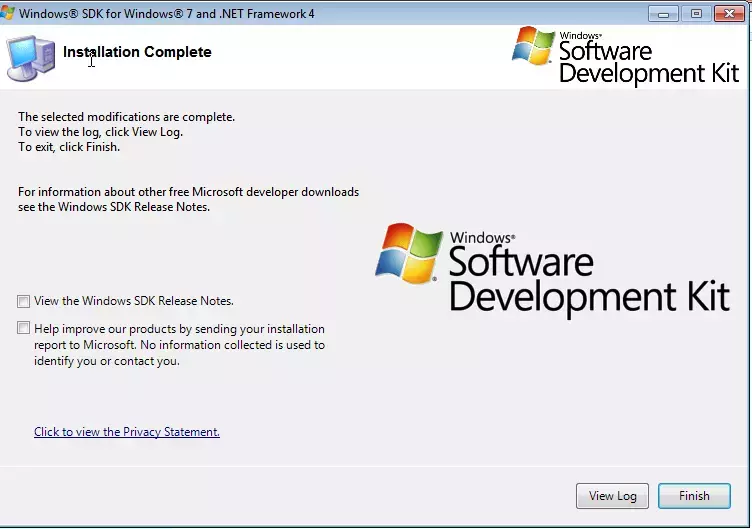Open the Privacy Statement link

point(127,432)
